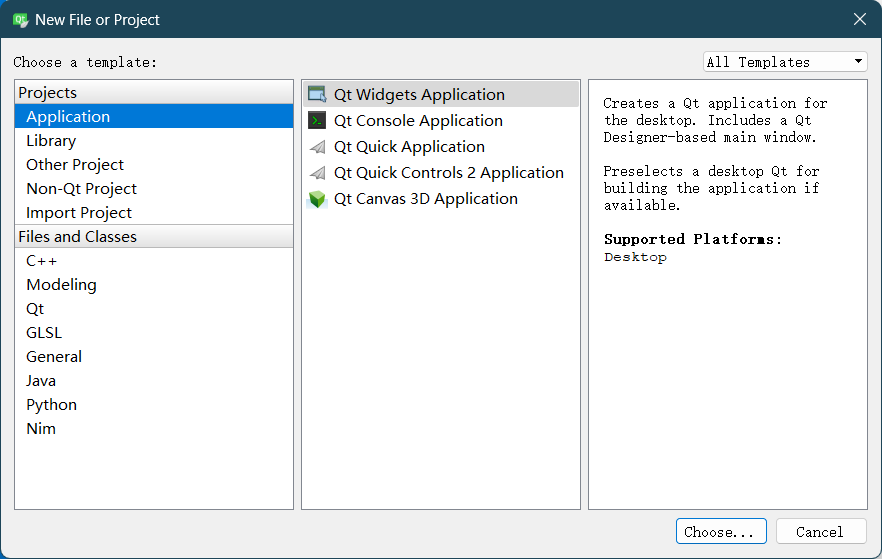Click the Qt Quick Application paper-plane icon
Viewport: 882px width, 559px height.
tap(317, 147)
